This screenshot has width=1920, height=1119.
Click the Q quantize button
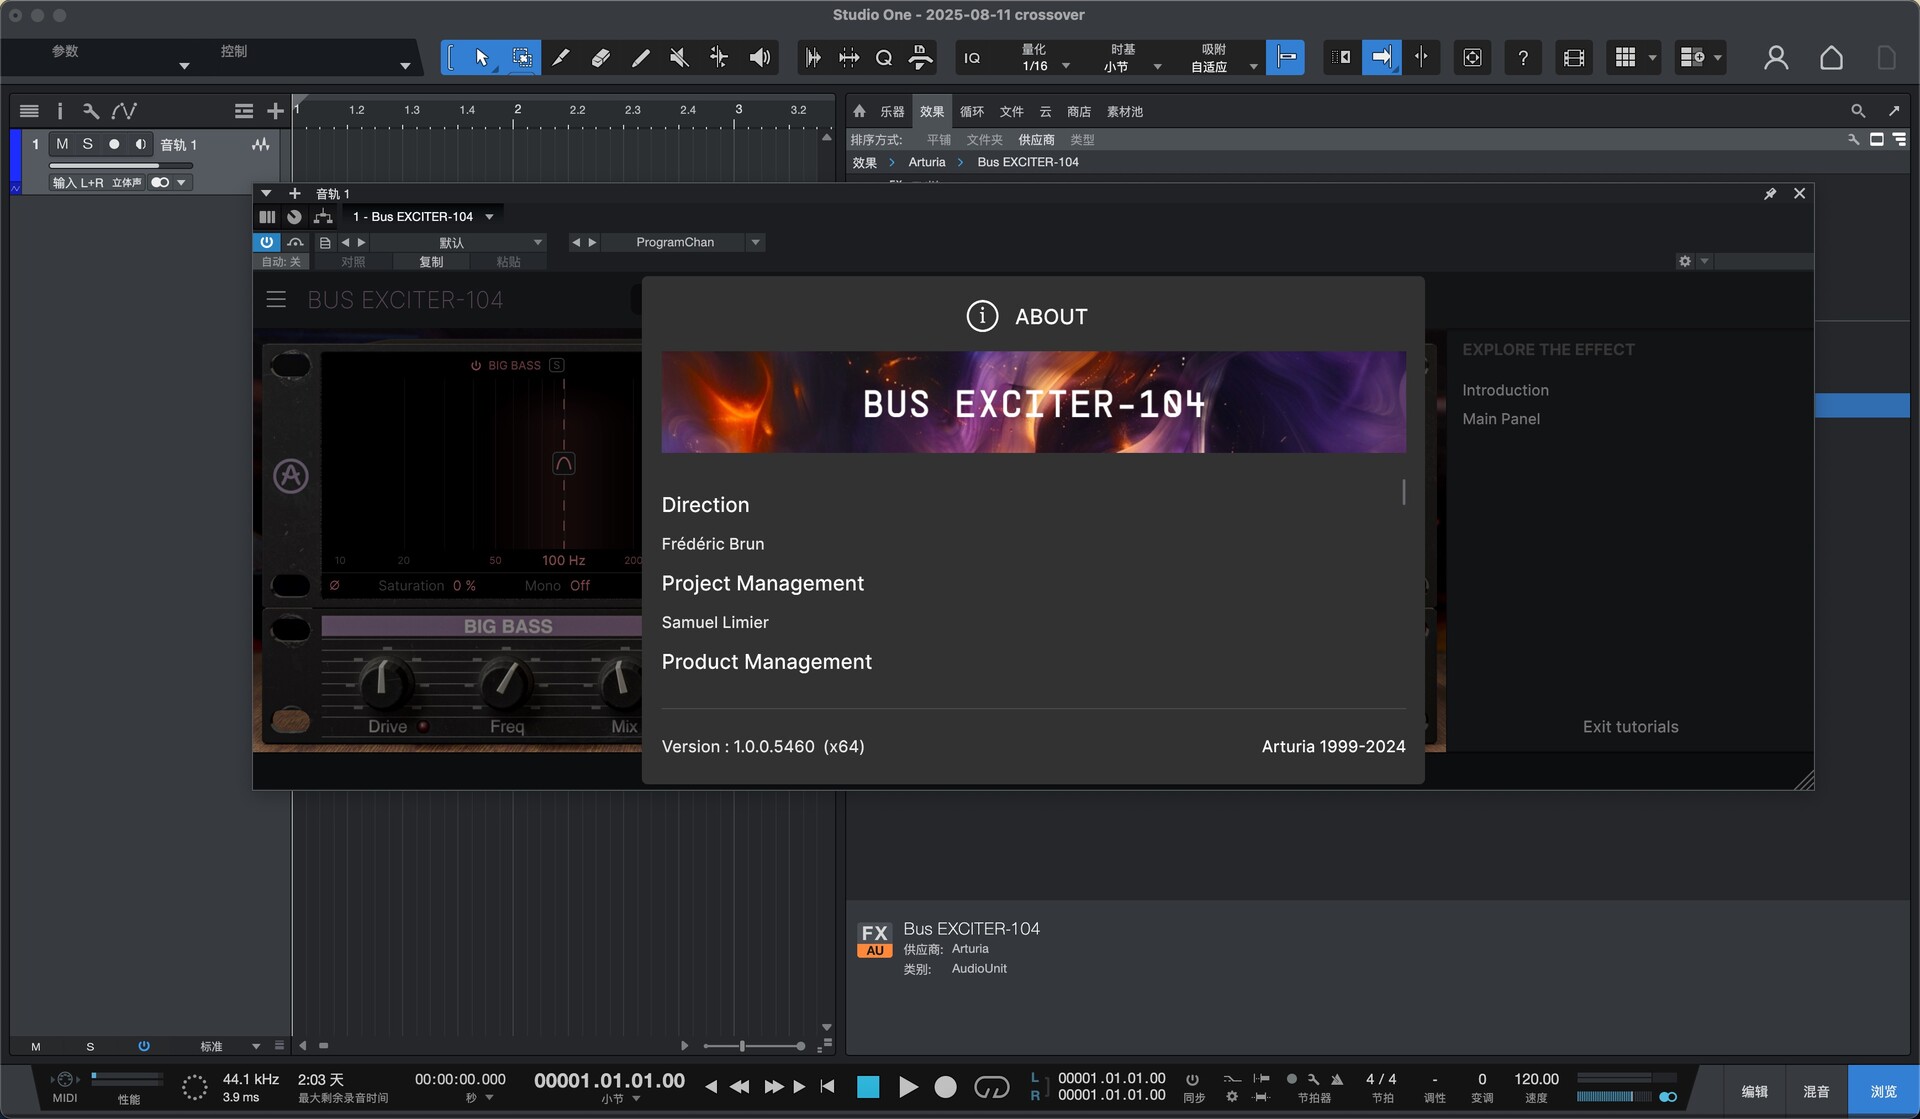click(884, 58)
